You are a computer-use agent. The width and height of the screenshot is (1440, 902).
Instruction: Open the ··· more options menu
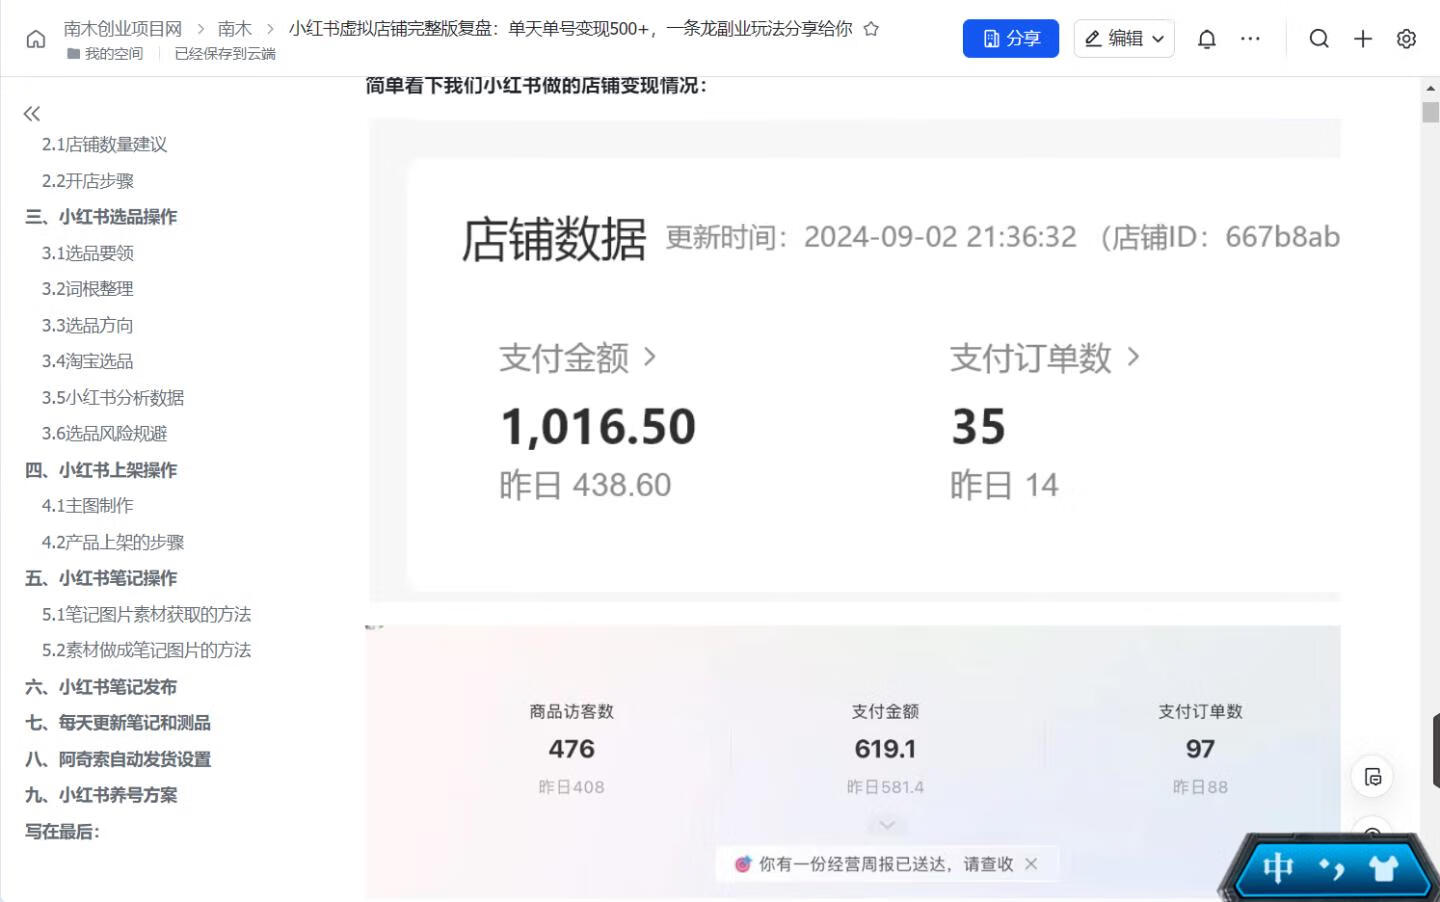1251,38
